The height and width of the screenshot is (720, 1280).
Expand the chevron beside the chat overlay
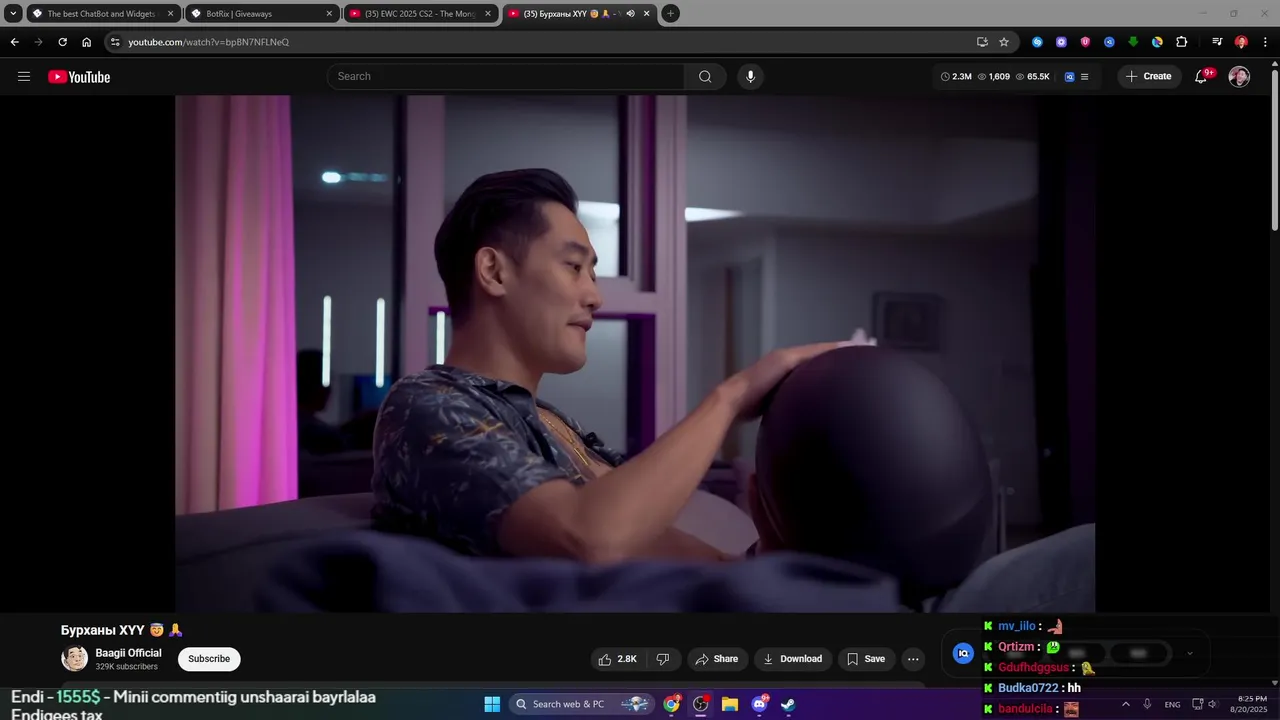coord(1190,653)
